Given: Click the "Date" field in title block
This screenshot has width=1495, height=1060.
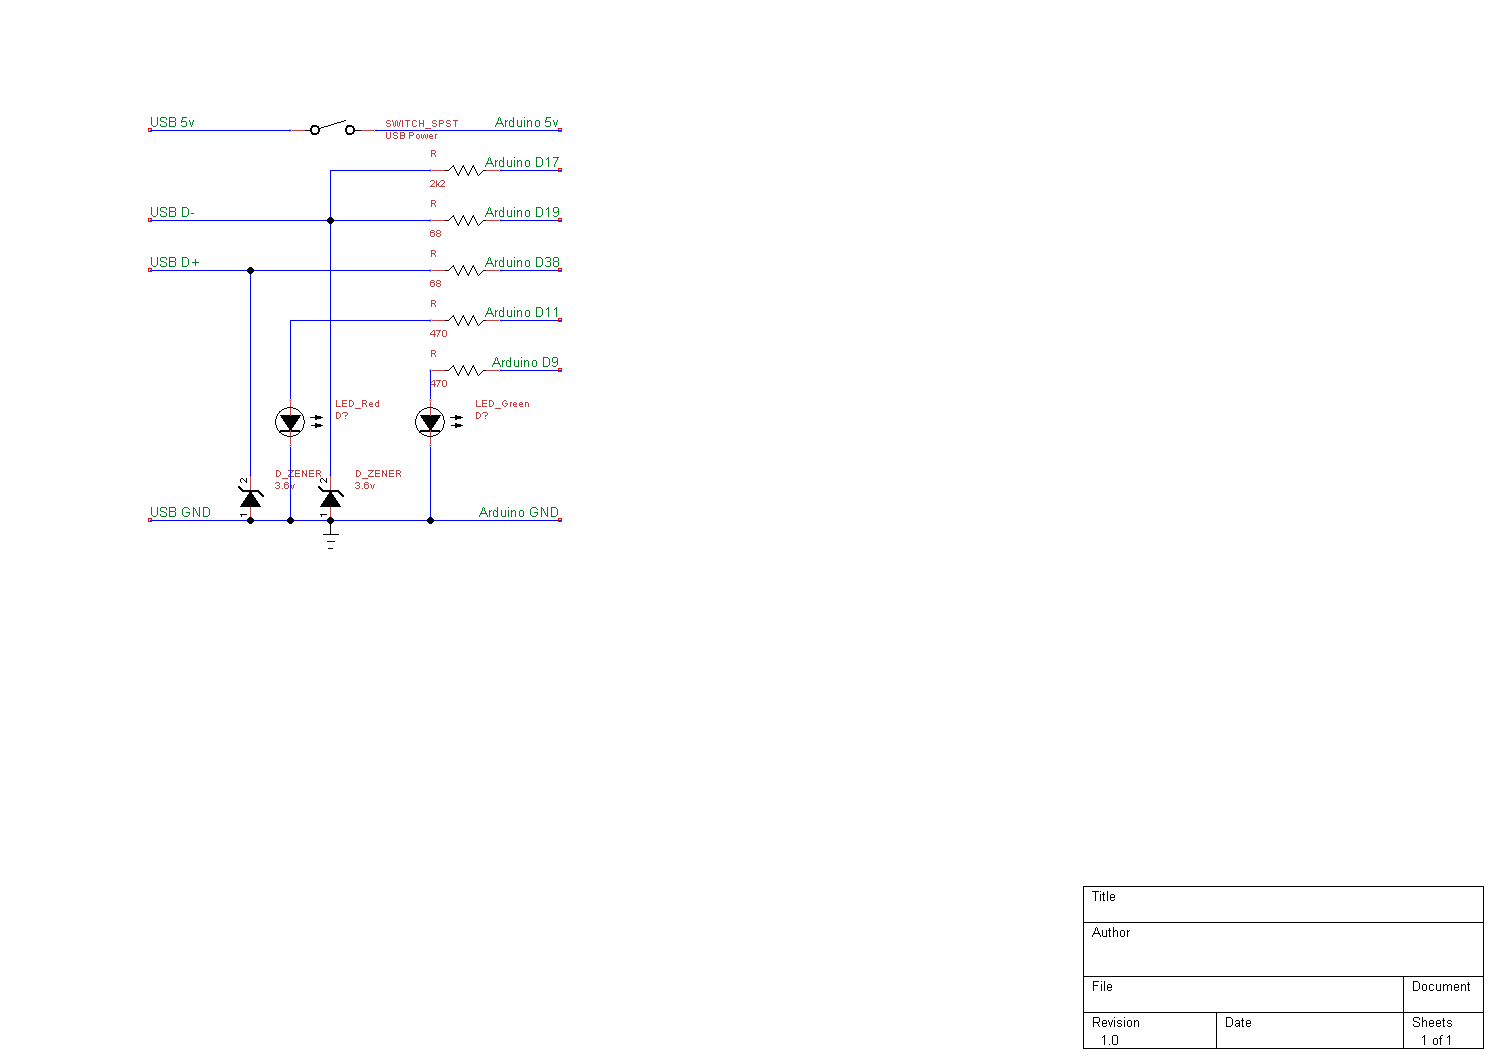Looking at the screenshot, I should 1310,1030.
